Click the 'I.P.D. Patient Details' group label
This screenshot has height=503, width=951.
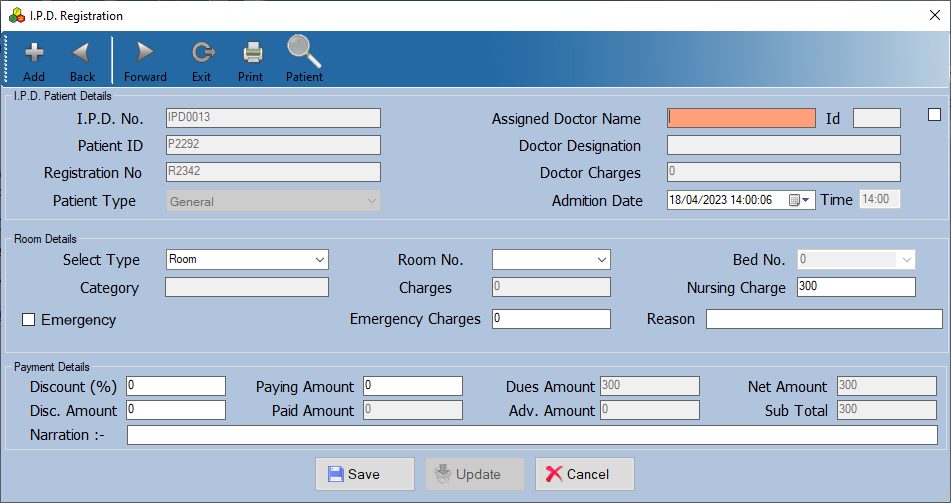click(x=62, y=96)
